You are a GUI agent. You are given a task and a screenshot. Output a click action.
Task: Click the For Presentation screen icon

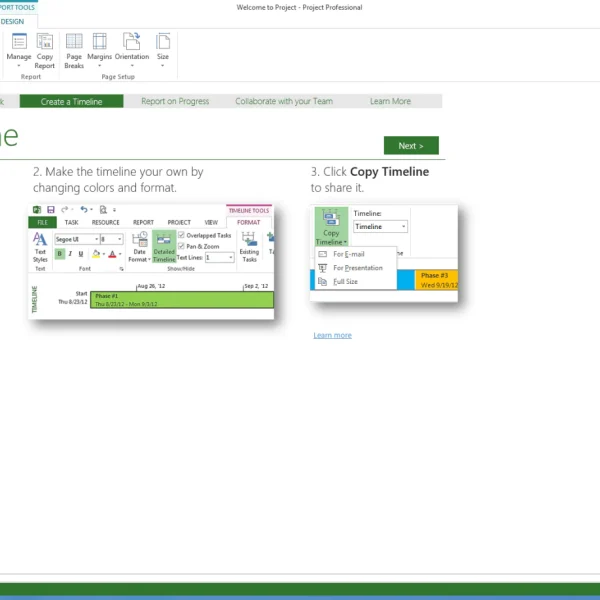pos(323,268)
